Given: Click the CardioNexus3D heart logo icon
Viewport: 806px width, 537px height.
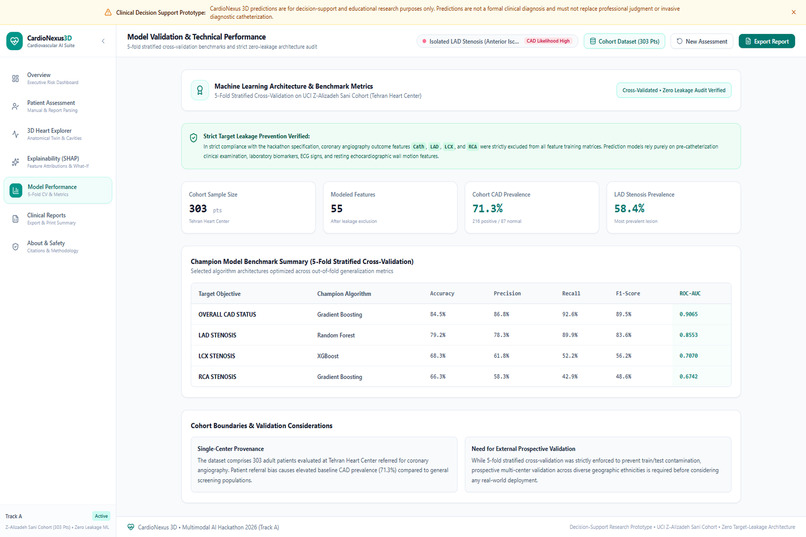Looking at the screenshot, I should [14, 41].
